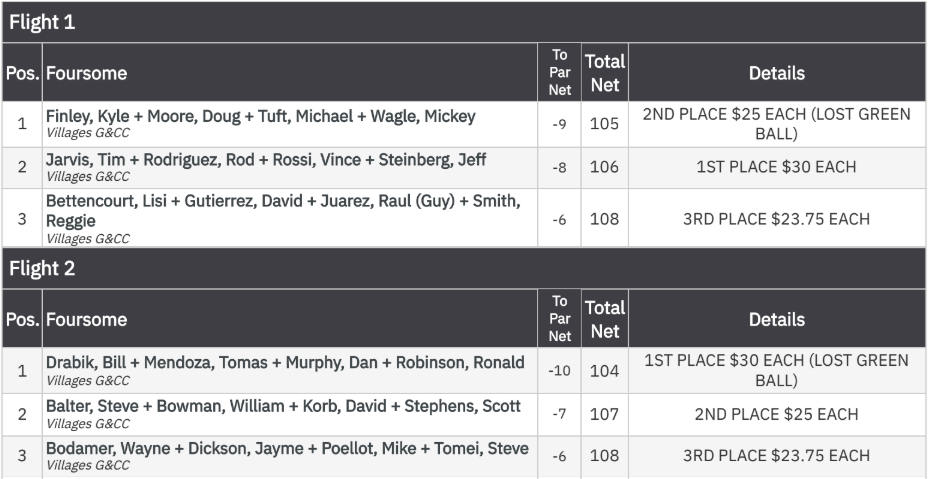Click Flight 2 Pos. column header
The height and width of the screenshot is (479, 928).
point(22,319)
